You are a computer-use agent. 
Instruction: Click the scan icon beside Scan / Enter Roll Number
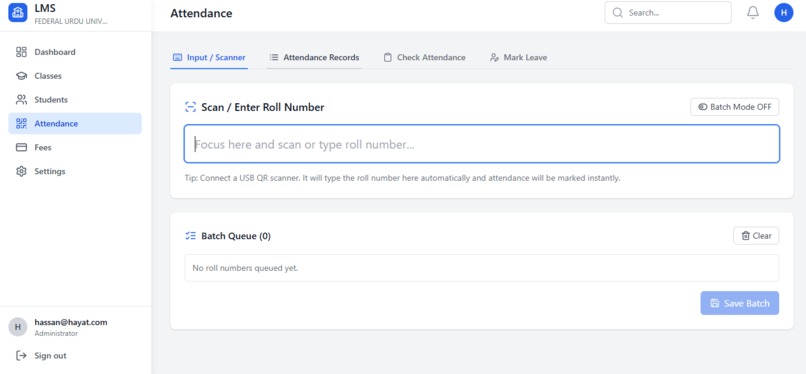(x=190, y=107)
